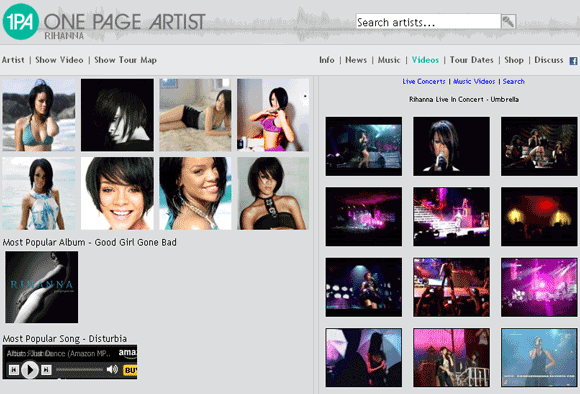Click the search magnifier icon button
The width and height of the screenshot is (580, 394).
click(x=508, y=22)
